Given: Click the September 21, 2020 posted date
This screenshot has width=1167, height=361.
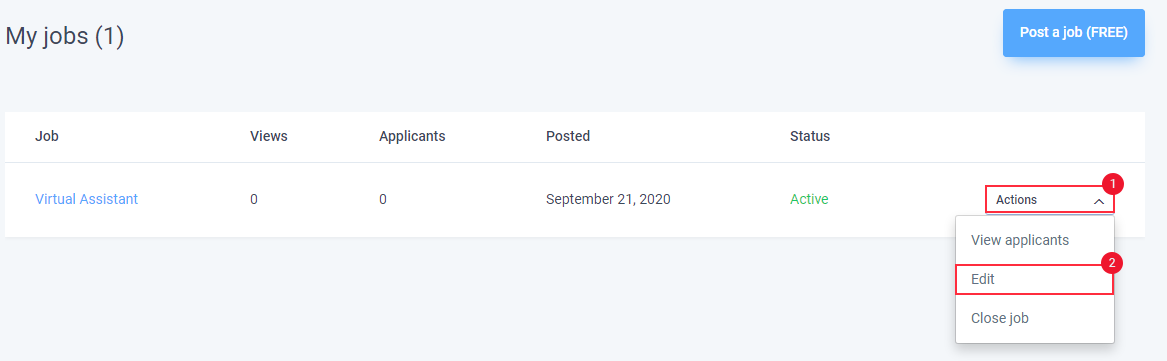Looking at the screenshot, I should click(x=608, y=199).
